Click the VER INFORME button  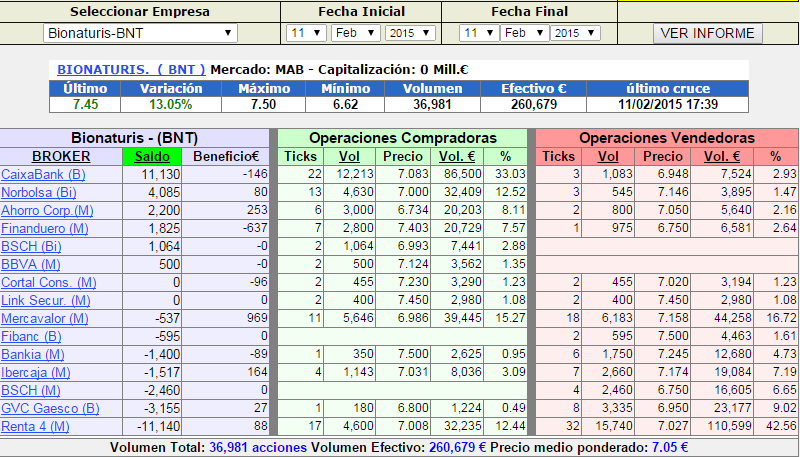pos(708,34)
